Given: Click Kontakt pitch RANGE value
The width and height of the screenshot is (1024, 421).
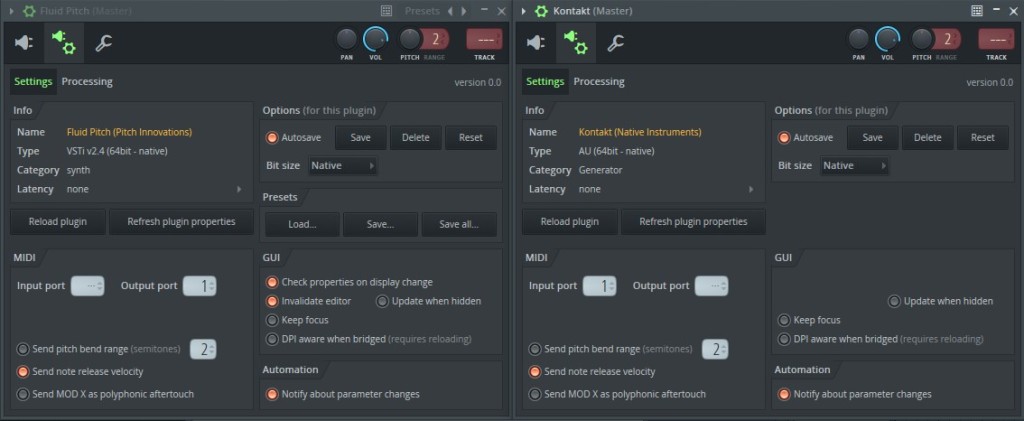Looking at the screenshot, I should point(947,39).
